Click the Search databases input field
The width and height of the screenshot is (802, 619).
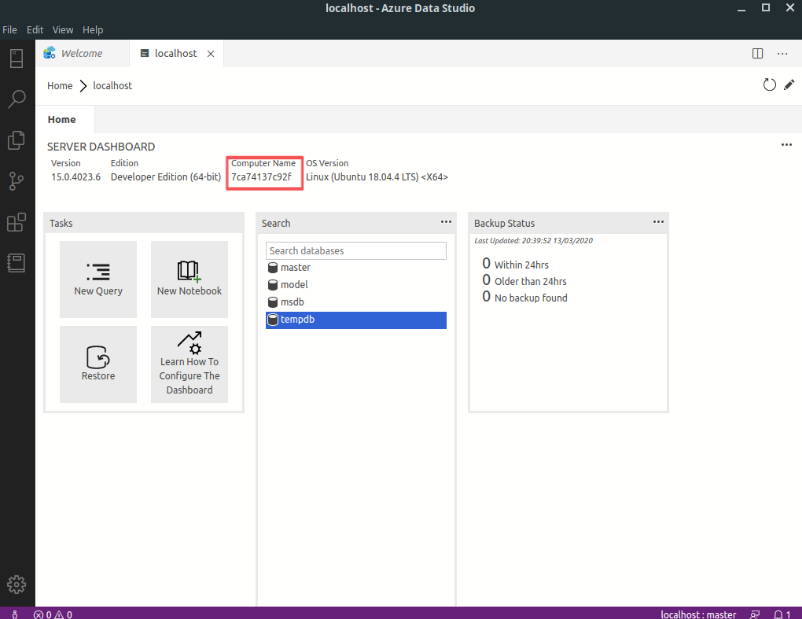356,251
